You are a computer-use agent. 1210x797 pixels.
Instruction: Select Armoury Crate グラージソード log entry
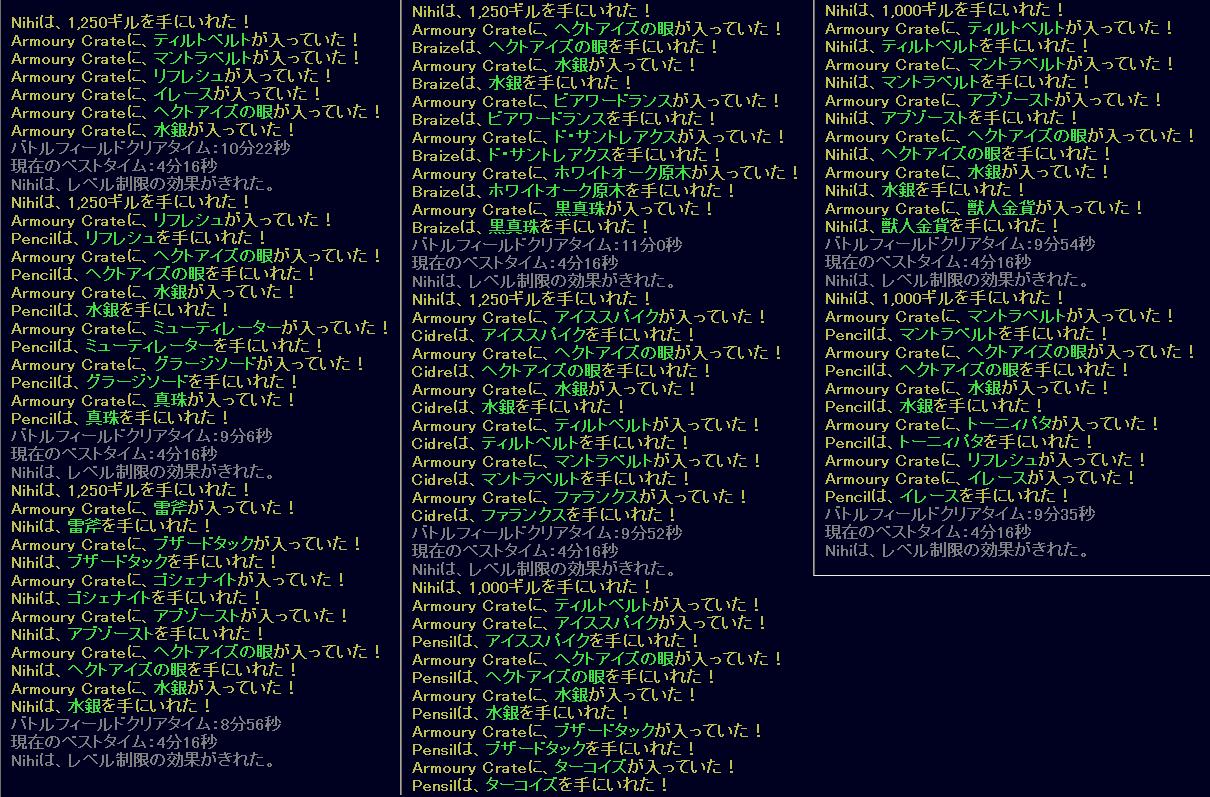188,364
